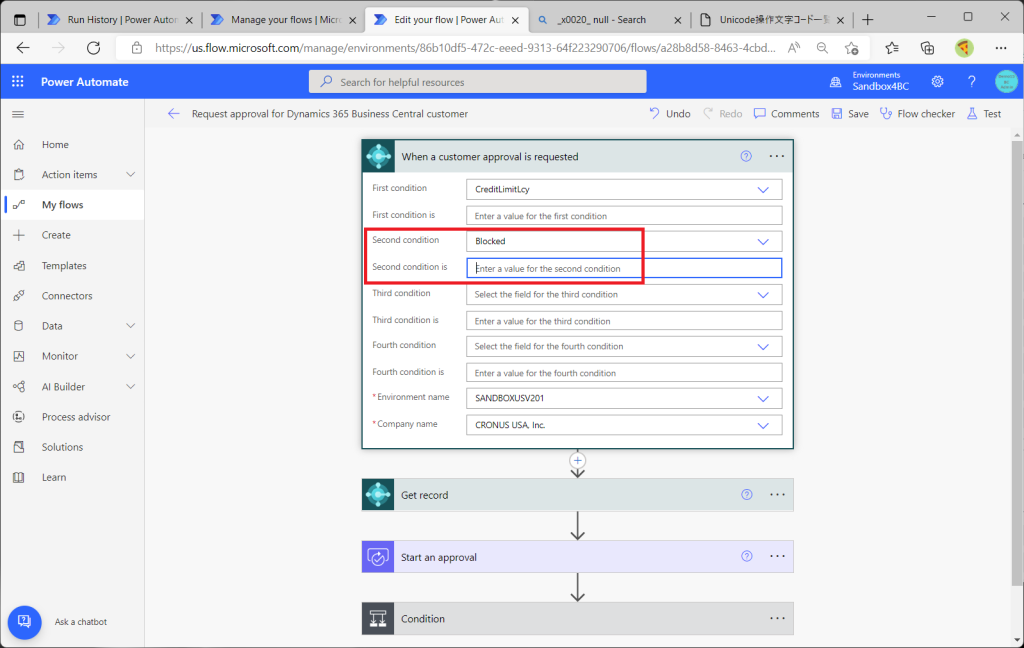Click the Templates icon in sidebar
This screenshot has width=1024, height=648.
point(19,266)
